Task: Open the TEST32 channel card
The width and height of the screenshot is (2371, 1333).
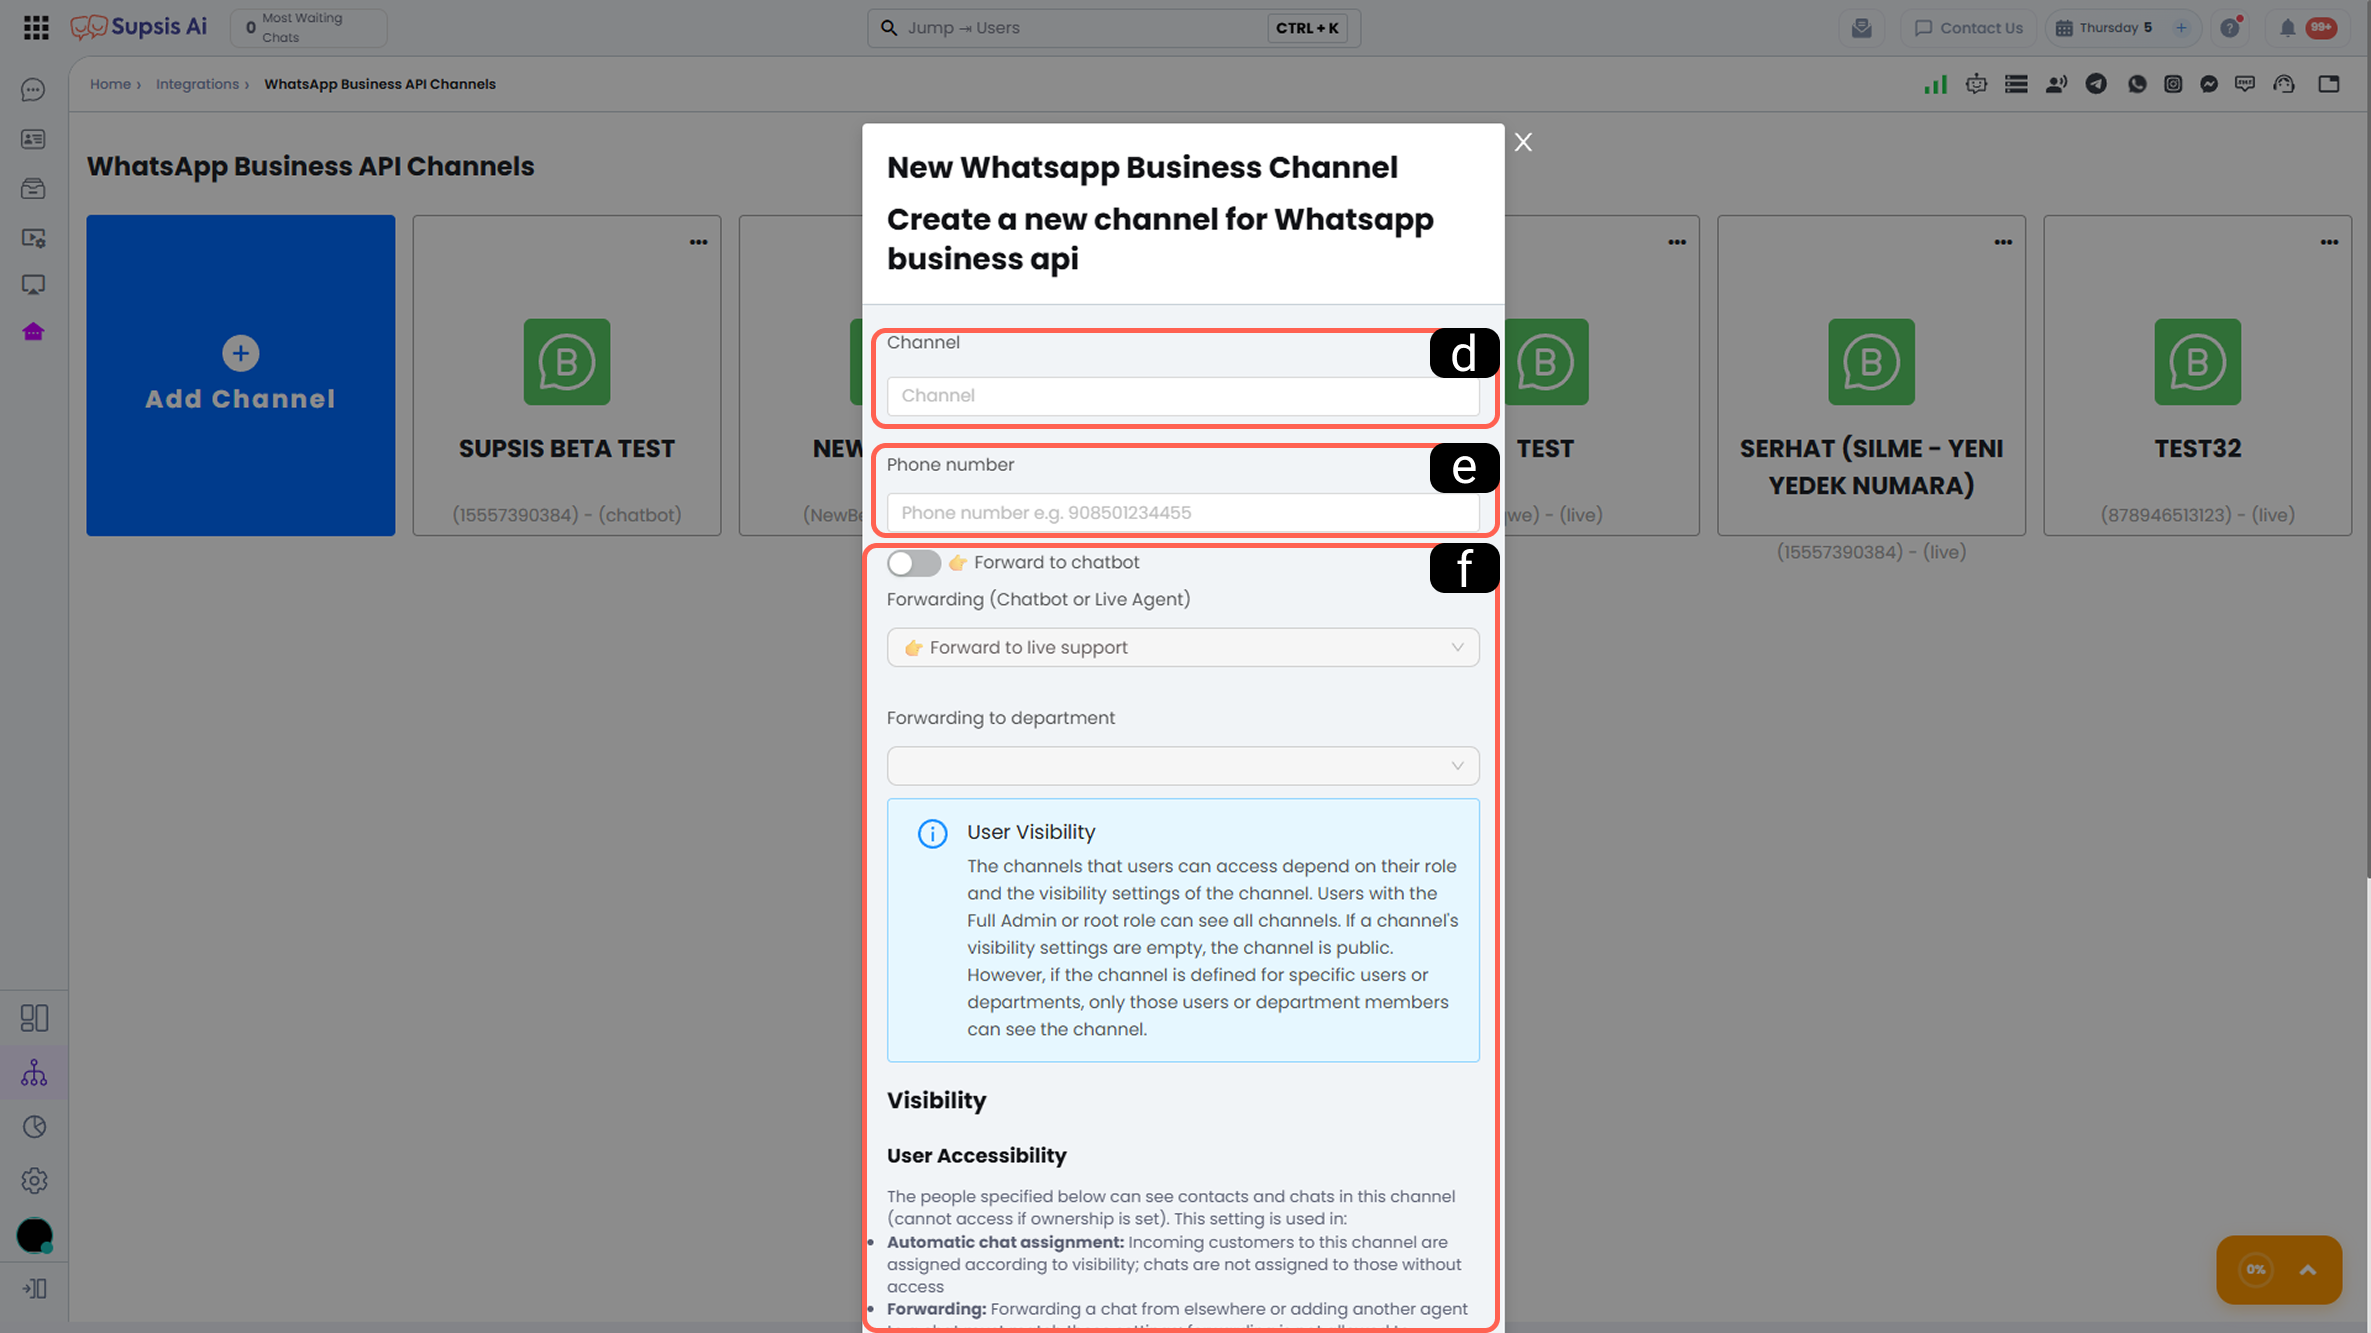Action: tap(2197, 375)
